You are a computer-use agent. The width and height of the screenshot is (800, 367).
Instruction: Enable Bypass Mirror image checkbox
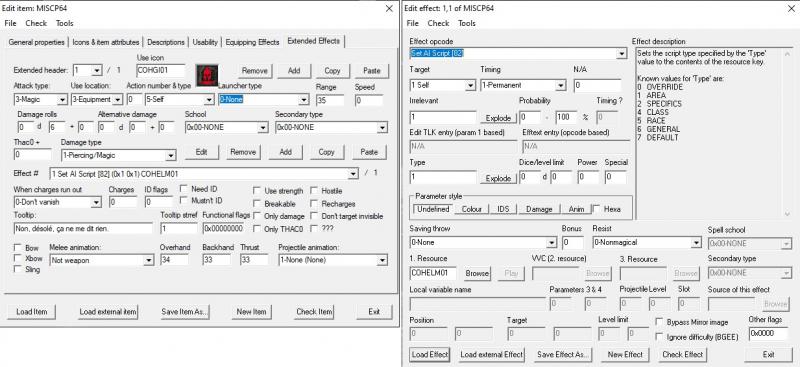[x=659, y=323]
